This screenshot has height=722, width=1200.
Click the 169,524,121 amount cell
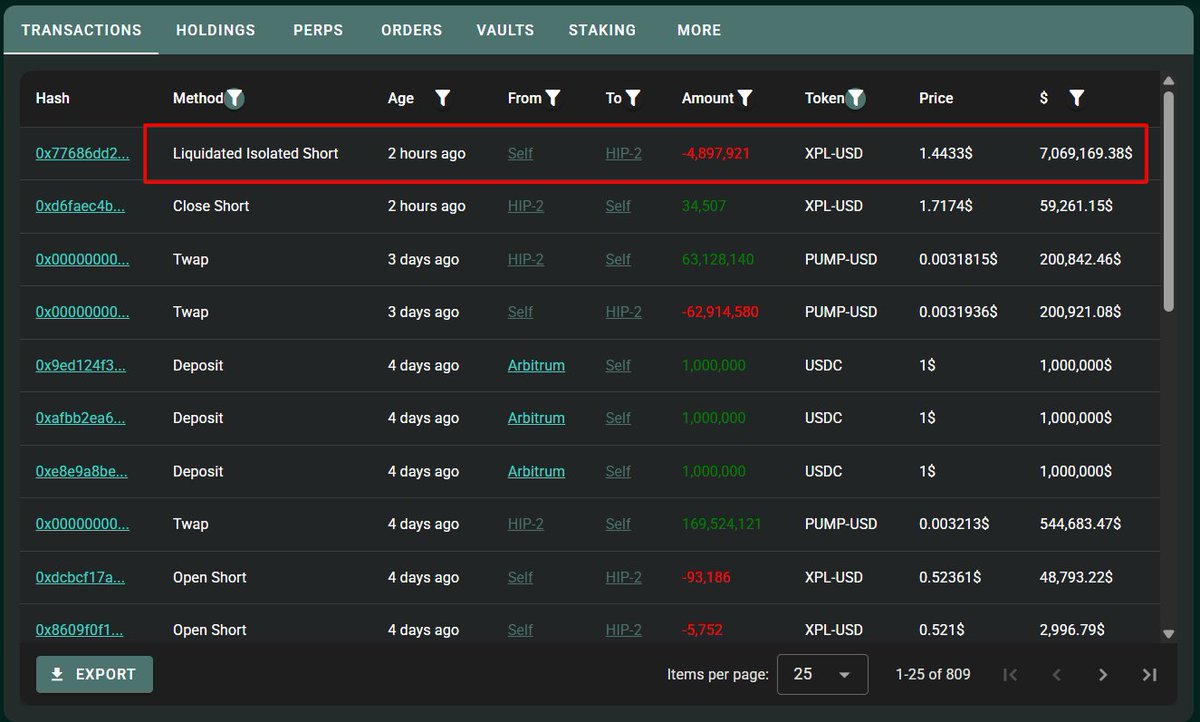click(722, 524)
